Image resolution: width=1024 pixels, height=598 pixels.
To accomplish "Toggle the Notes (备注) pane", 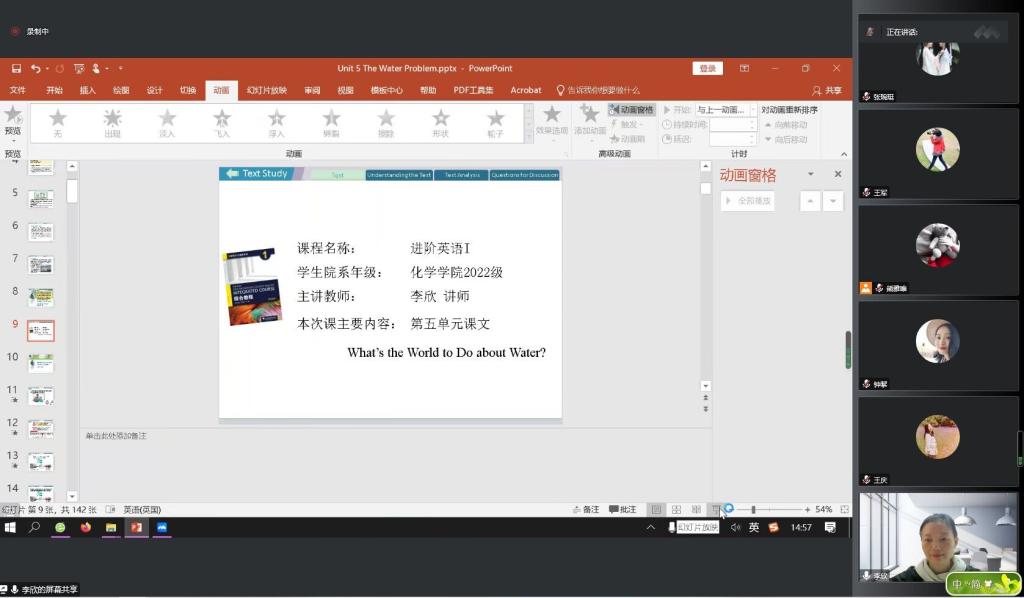I will click(586, 509).
